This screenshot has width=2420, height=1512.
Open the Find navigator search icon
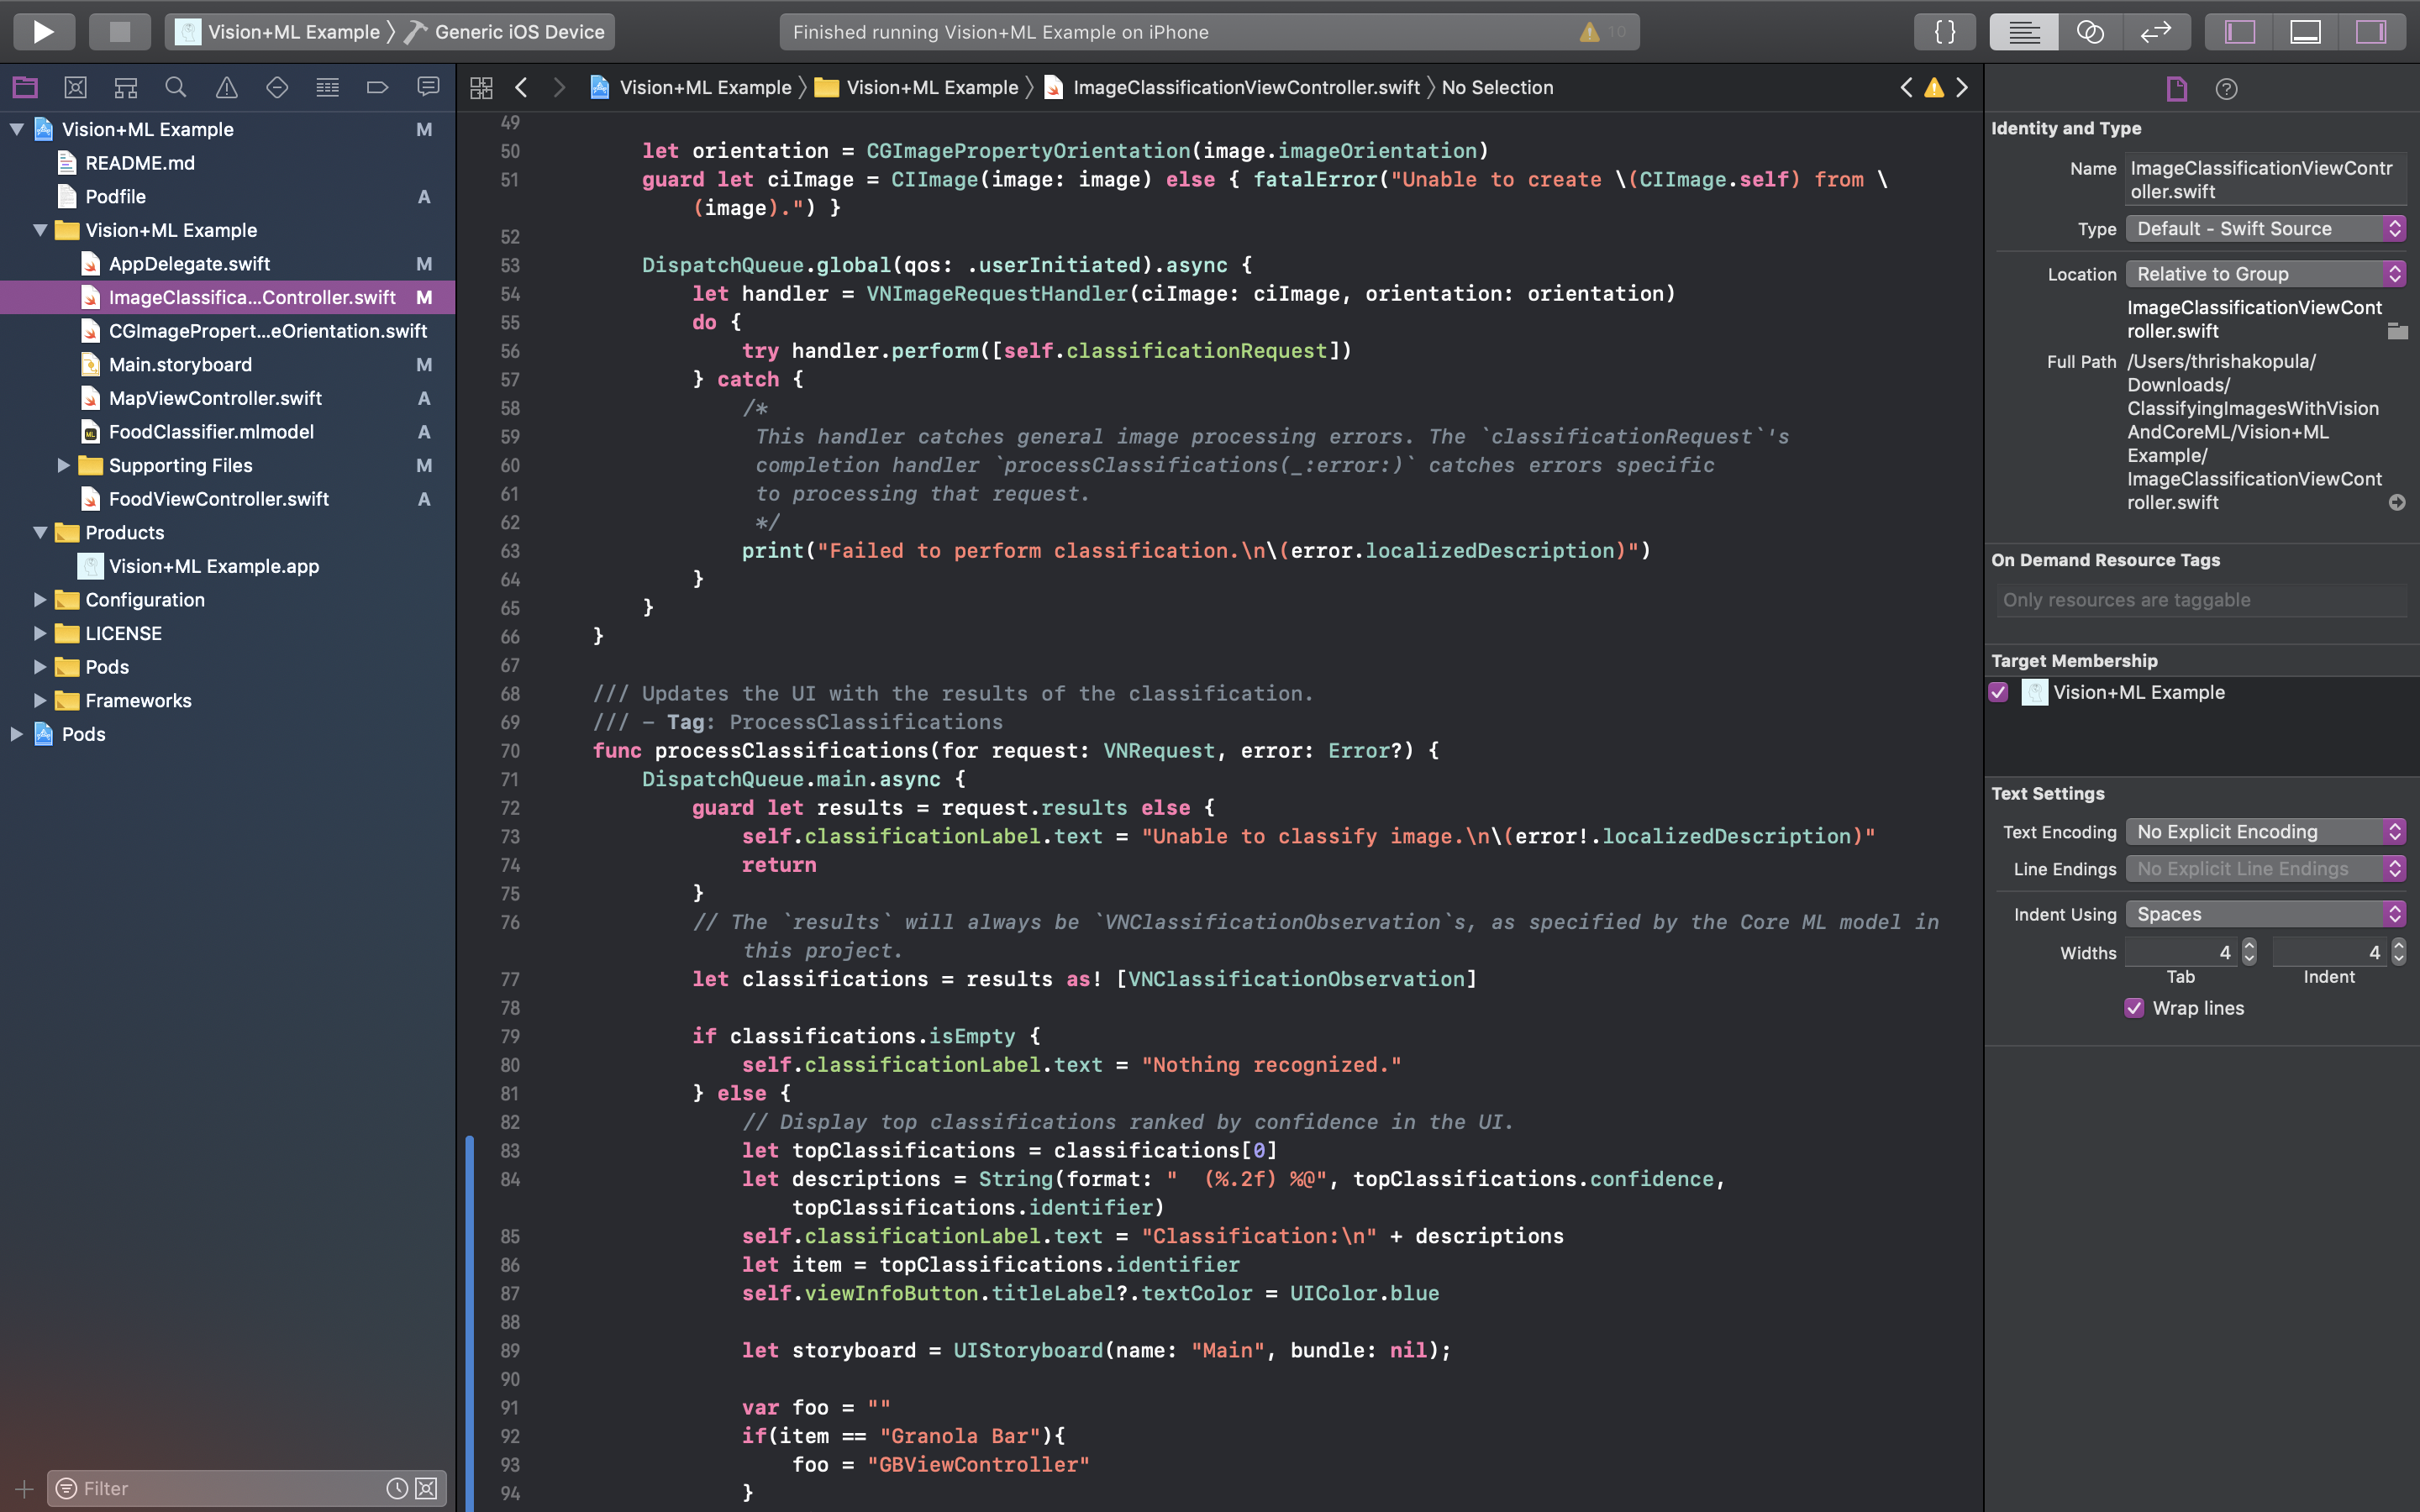(176, 88)
